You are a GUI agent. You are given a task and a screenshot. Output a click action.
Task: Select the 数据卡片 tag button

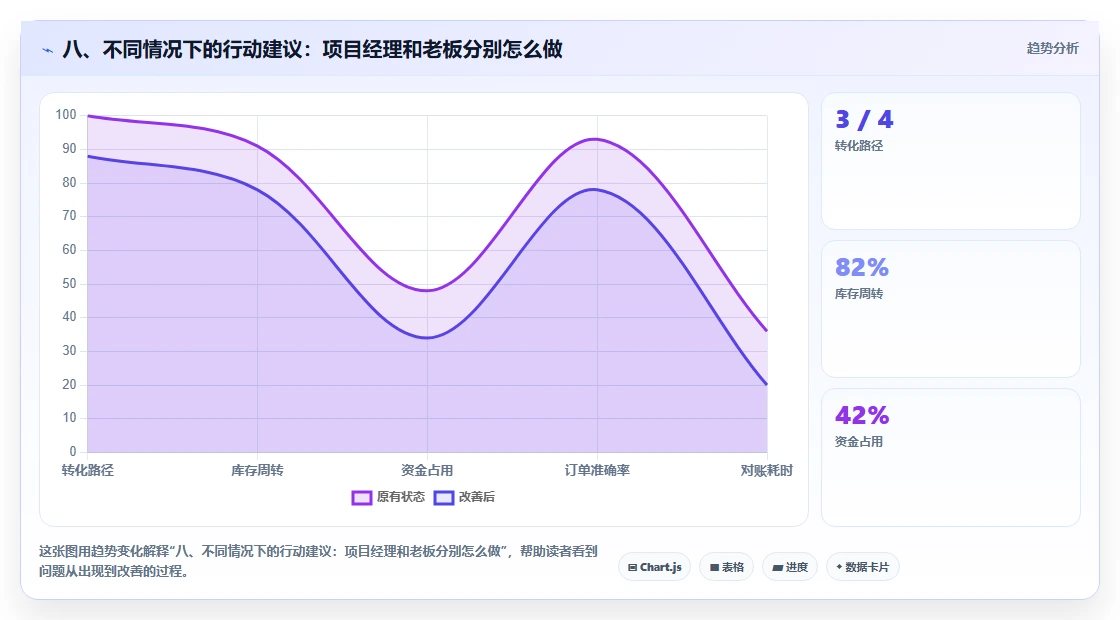(863, 567)
